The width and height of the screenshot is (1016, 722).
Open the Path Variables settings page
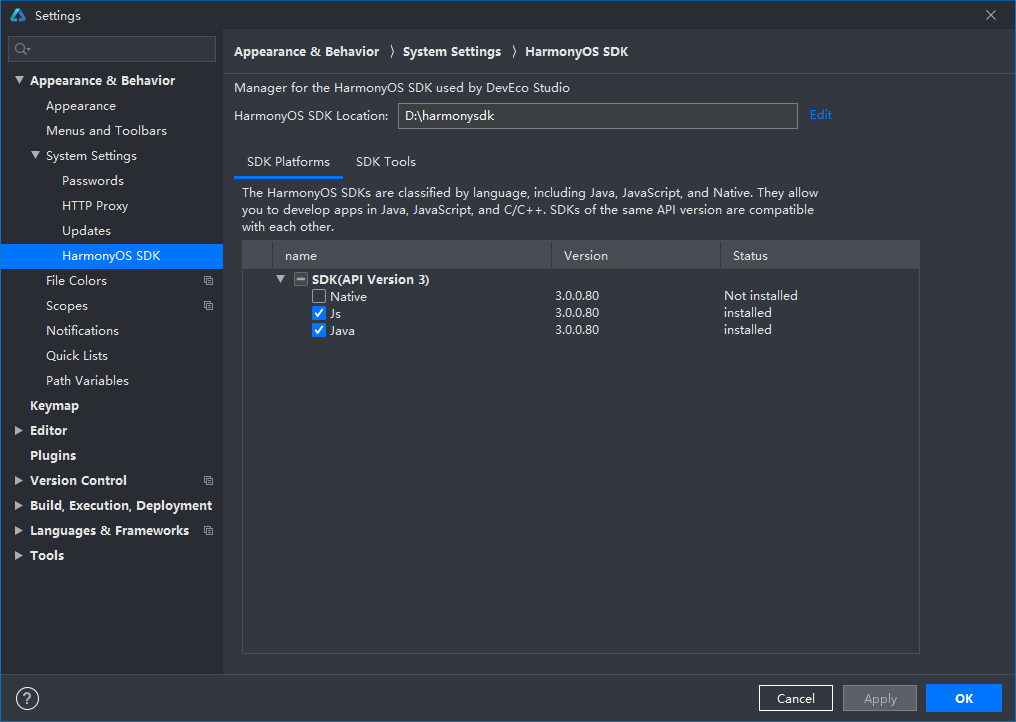pyautogui.click(x=87, y=380)
